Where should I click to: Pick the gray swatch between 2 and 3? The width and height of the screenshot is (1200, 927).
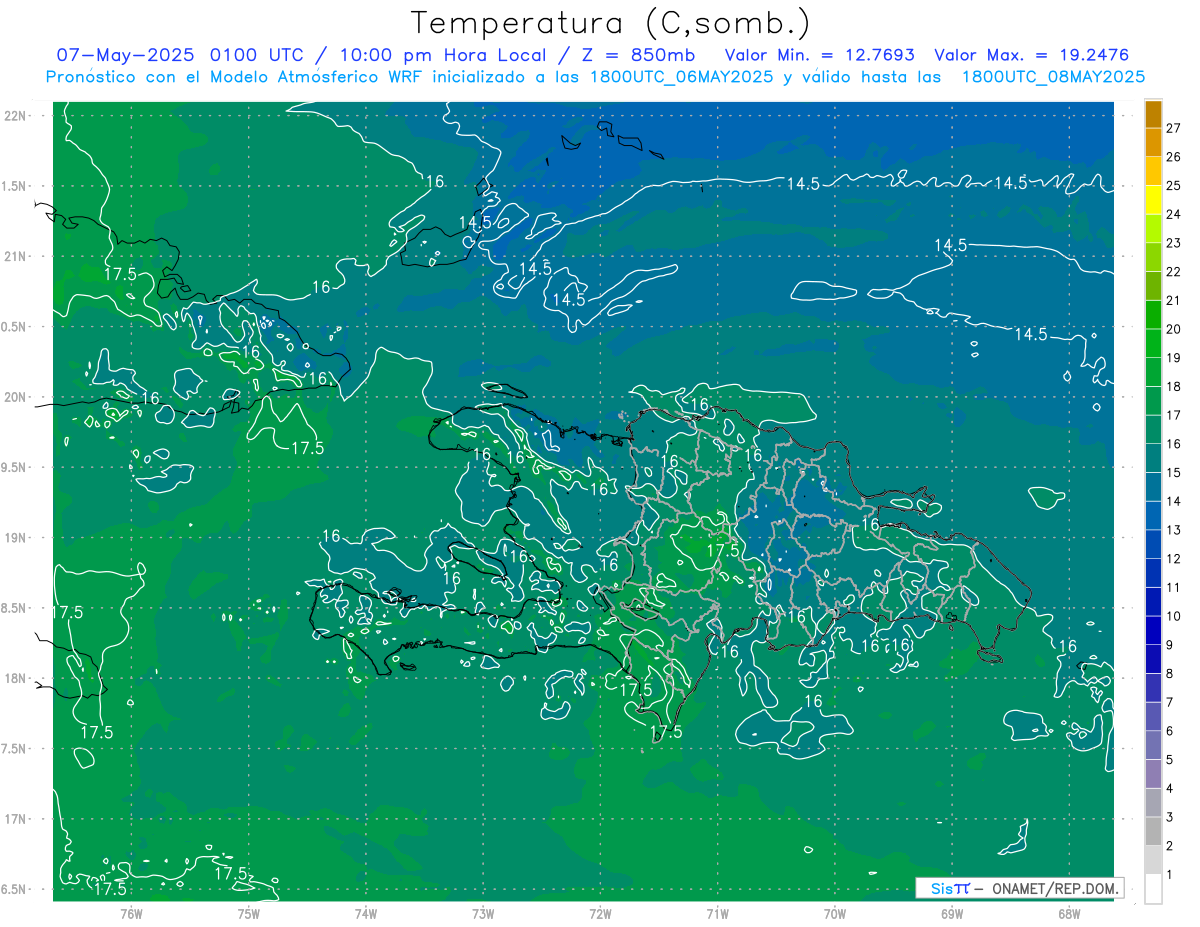click(x=1153, y=831)
